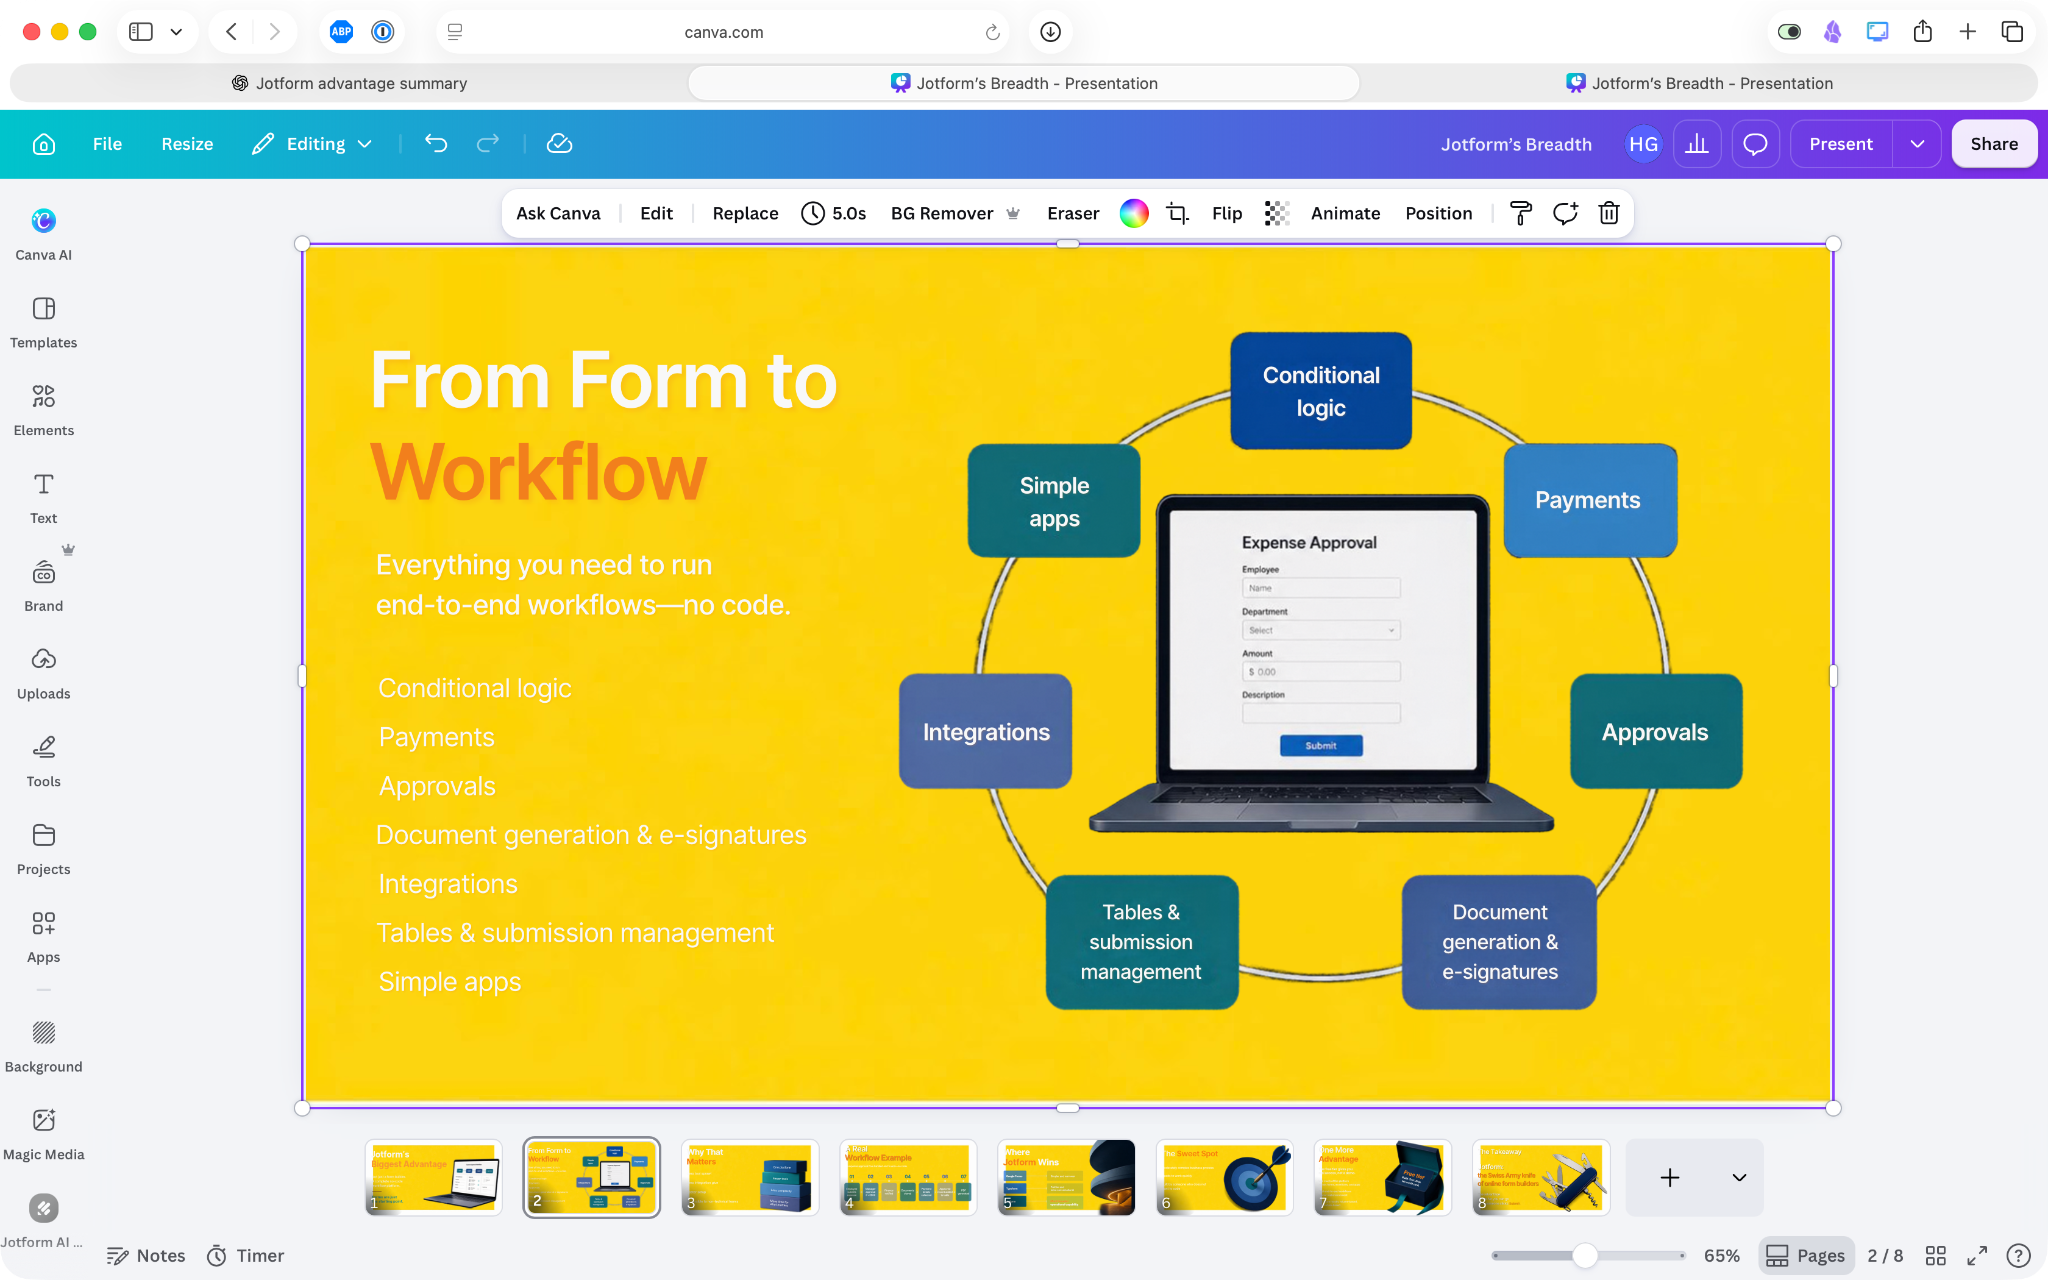Select the Text tool in sidebar
The width and height of the screenshot is (2048, 1280).
pyautogui.click(x=43, y=498)
